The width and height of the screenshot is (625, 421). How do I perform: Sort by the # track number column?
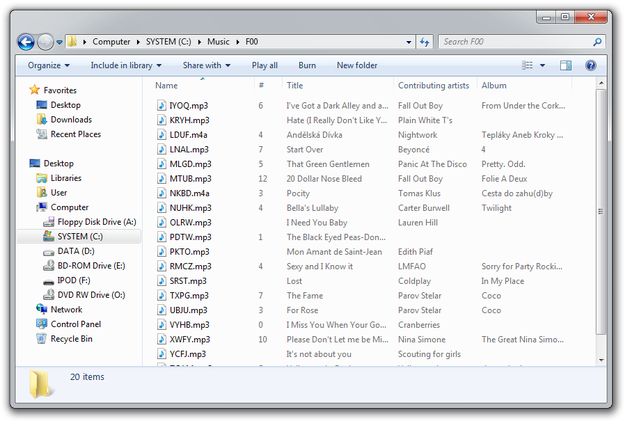(x=261, y=85)
